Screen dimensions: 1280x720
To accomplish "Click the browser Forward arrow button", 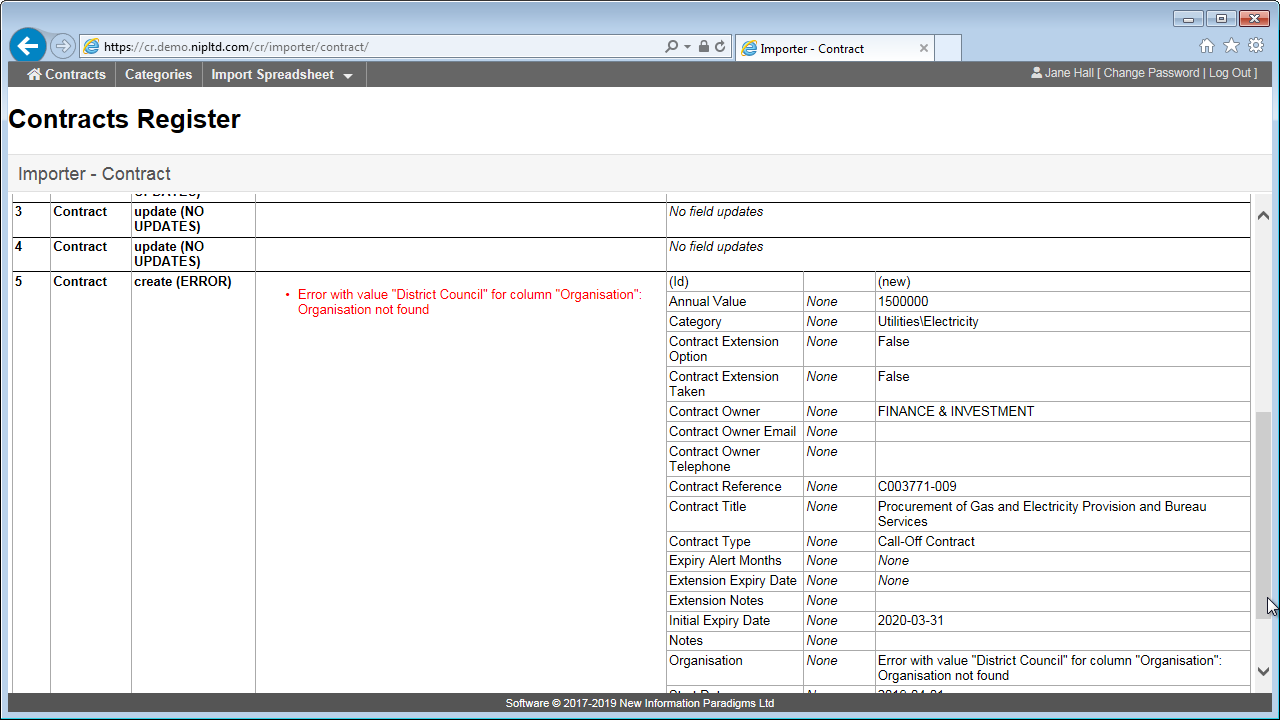I will click(62, 46).
